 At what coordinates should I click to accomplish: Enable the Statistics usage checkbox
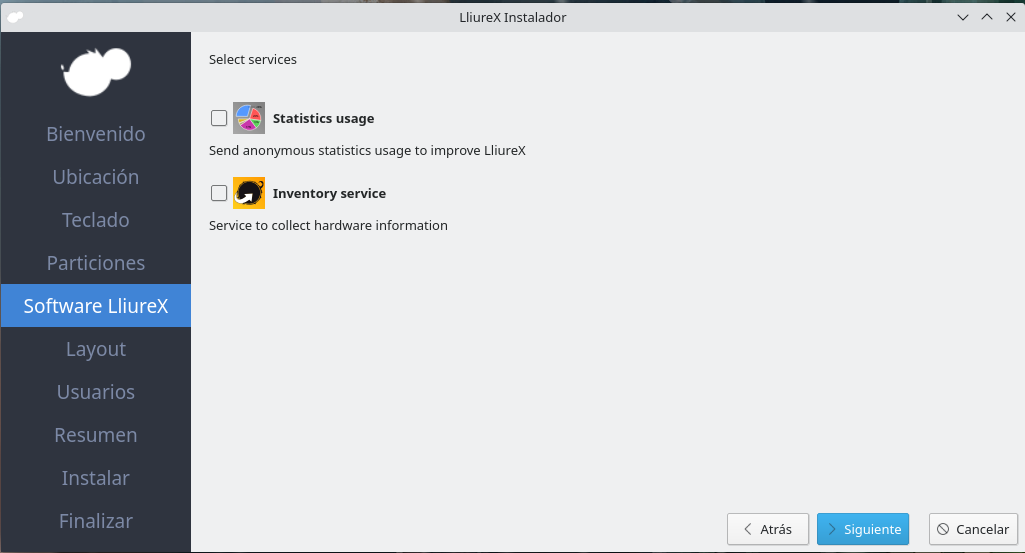[219, 118]
